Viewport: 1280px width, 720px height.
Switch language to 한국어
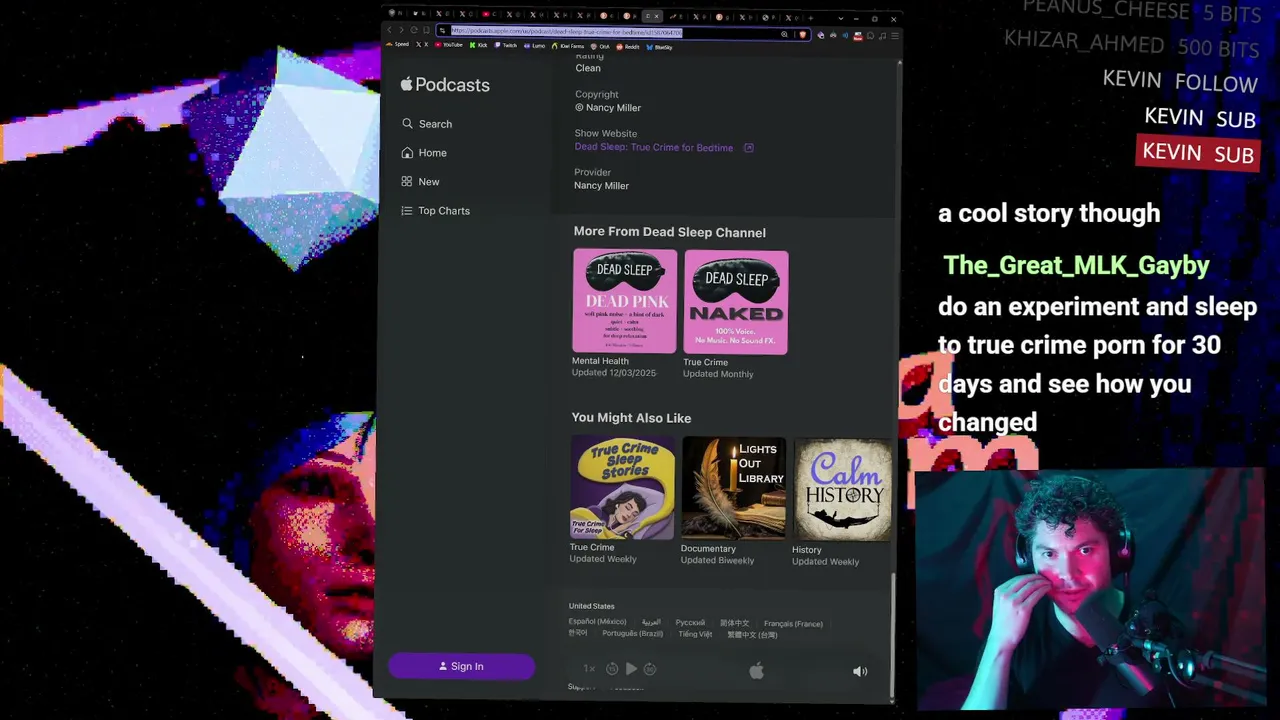pos(578,633)
